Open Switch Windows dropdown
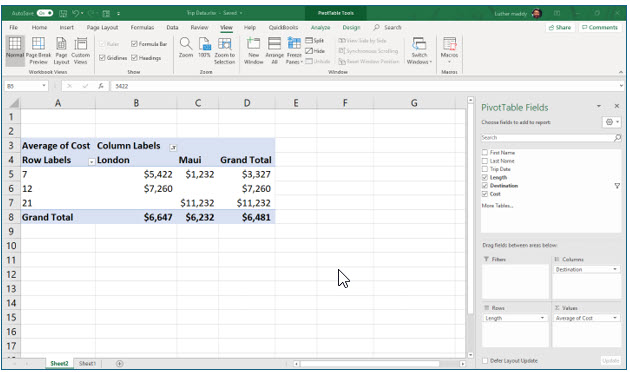This screenshot has width=630, height=372. pyautogui.click(x=419, y=51)
